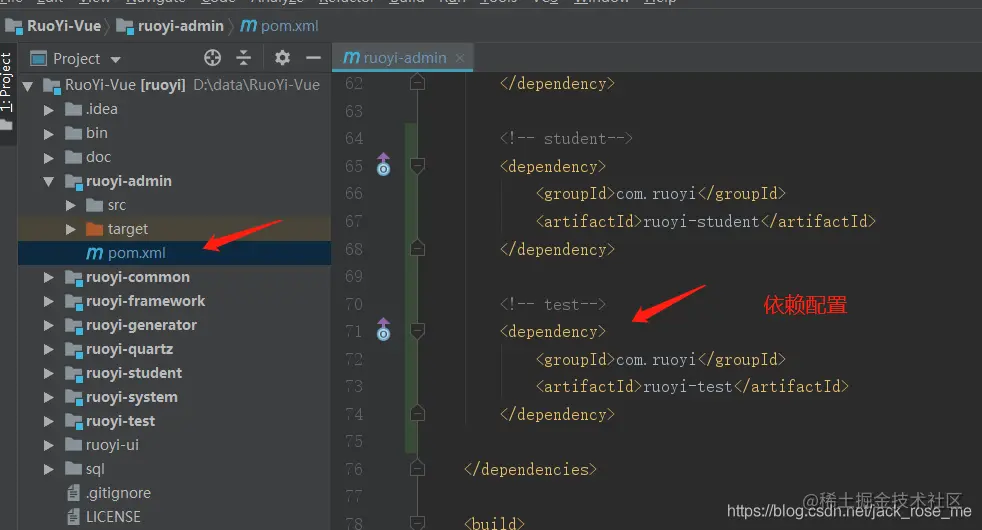Select the sql folder tree item
The width and height of the screenshot is (982, 530).
95,469
